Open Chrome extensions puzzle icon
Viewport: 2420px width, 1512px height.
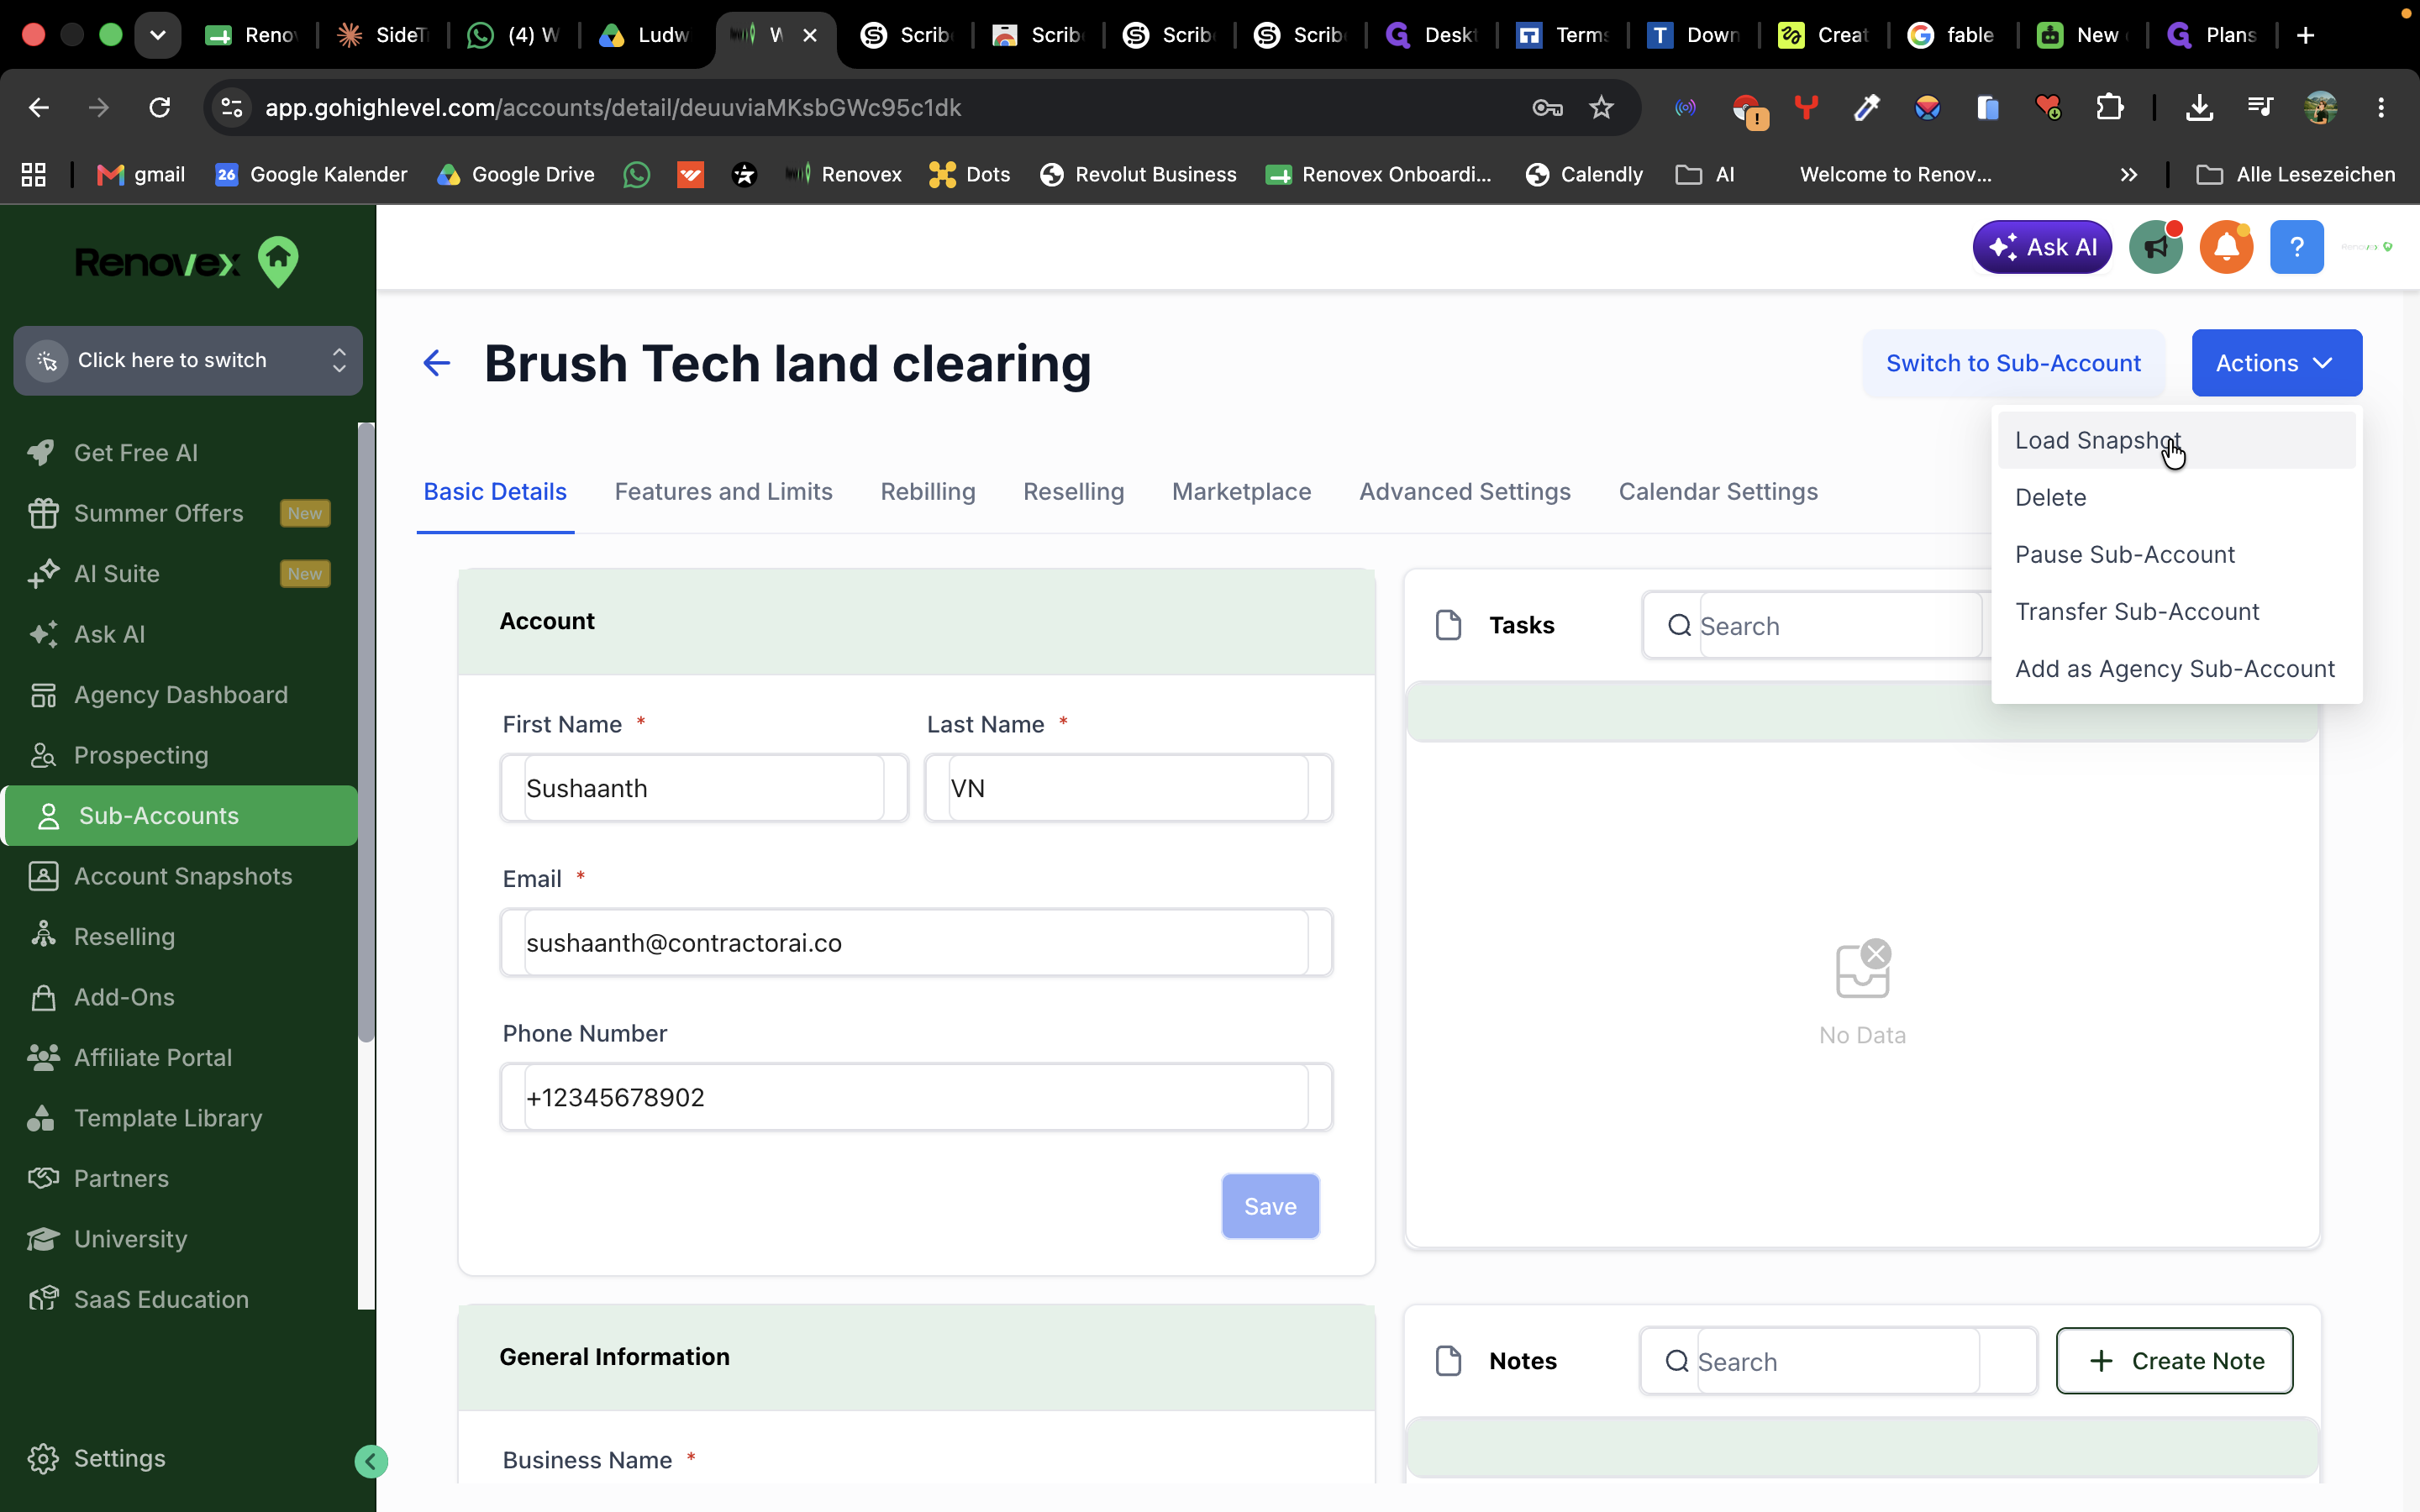tap(2109, 107)
